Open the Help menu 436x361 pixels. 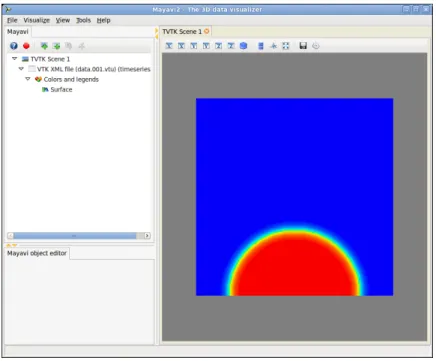(x=104, y=20)
